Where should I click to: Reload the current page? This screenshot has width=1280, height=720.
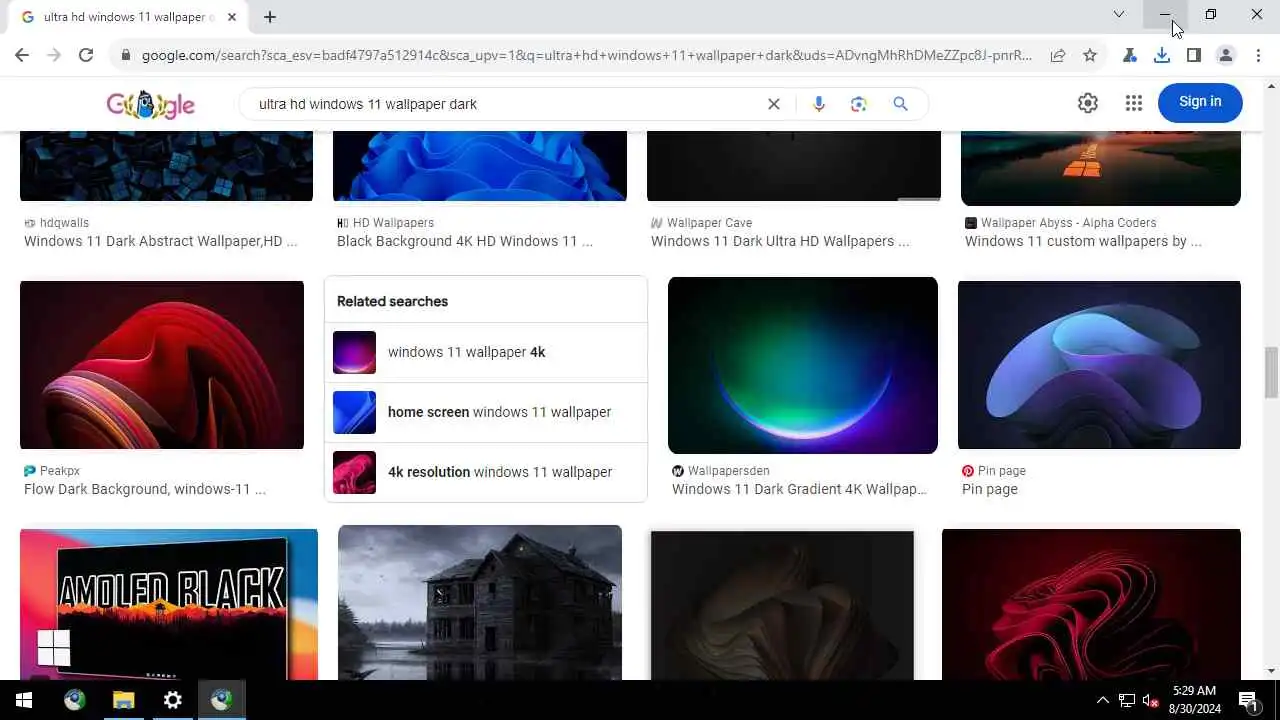pos(86,56)
